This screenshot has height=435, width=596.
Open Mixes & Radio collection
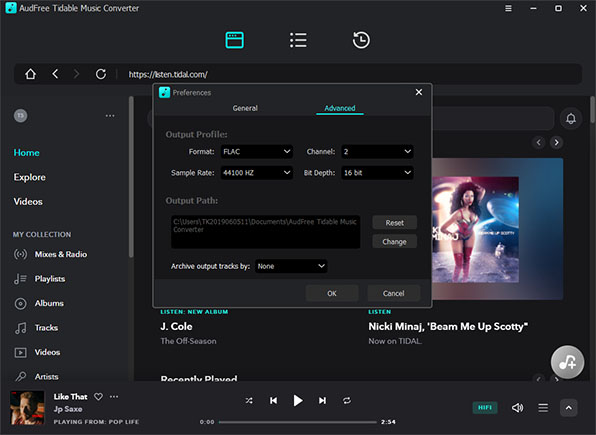pos(51,254)
